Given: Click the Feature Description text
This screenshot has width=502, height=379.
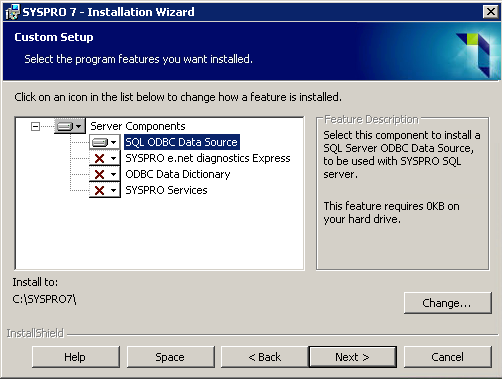Looking at the screenshot, I should tap(371, 119).
